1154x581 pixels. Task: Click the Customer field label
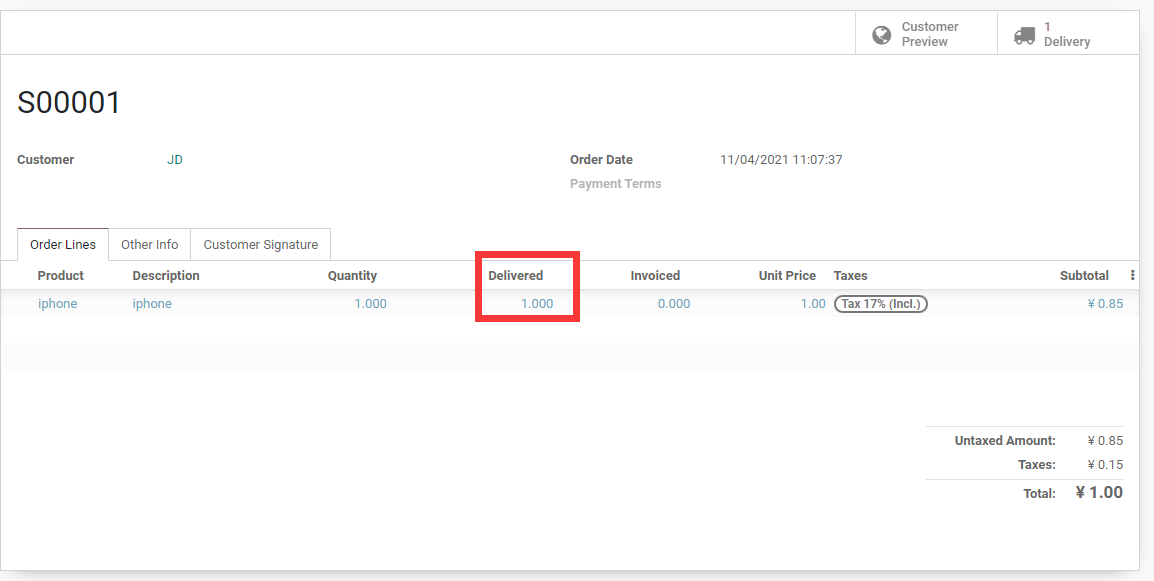click(46, 160)
